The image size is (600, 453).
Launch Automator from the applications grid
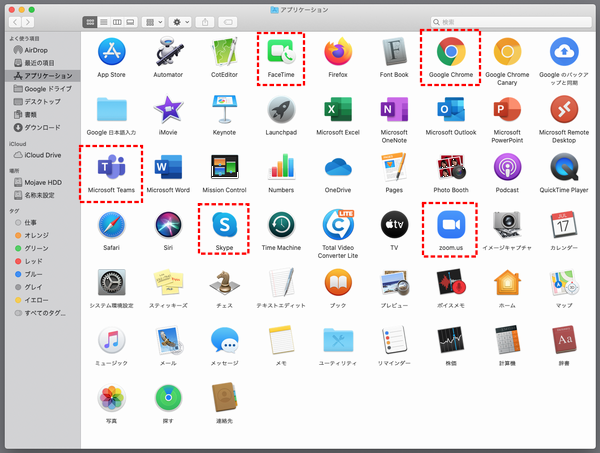click(168, 52)
